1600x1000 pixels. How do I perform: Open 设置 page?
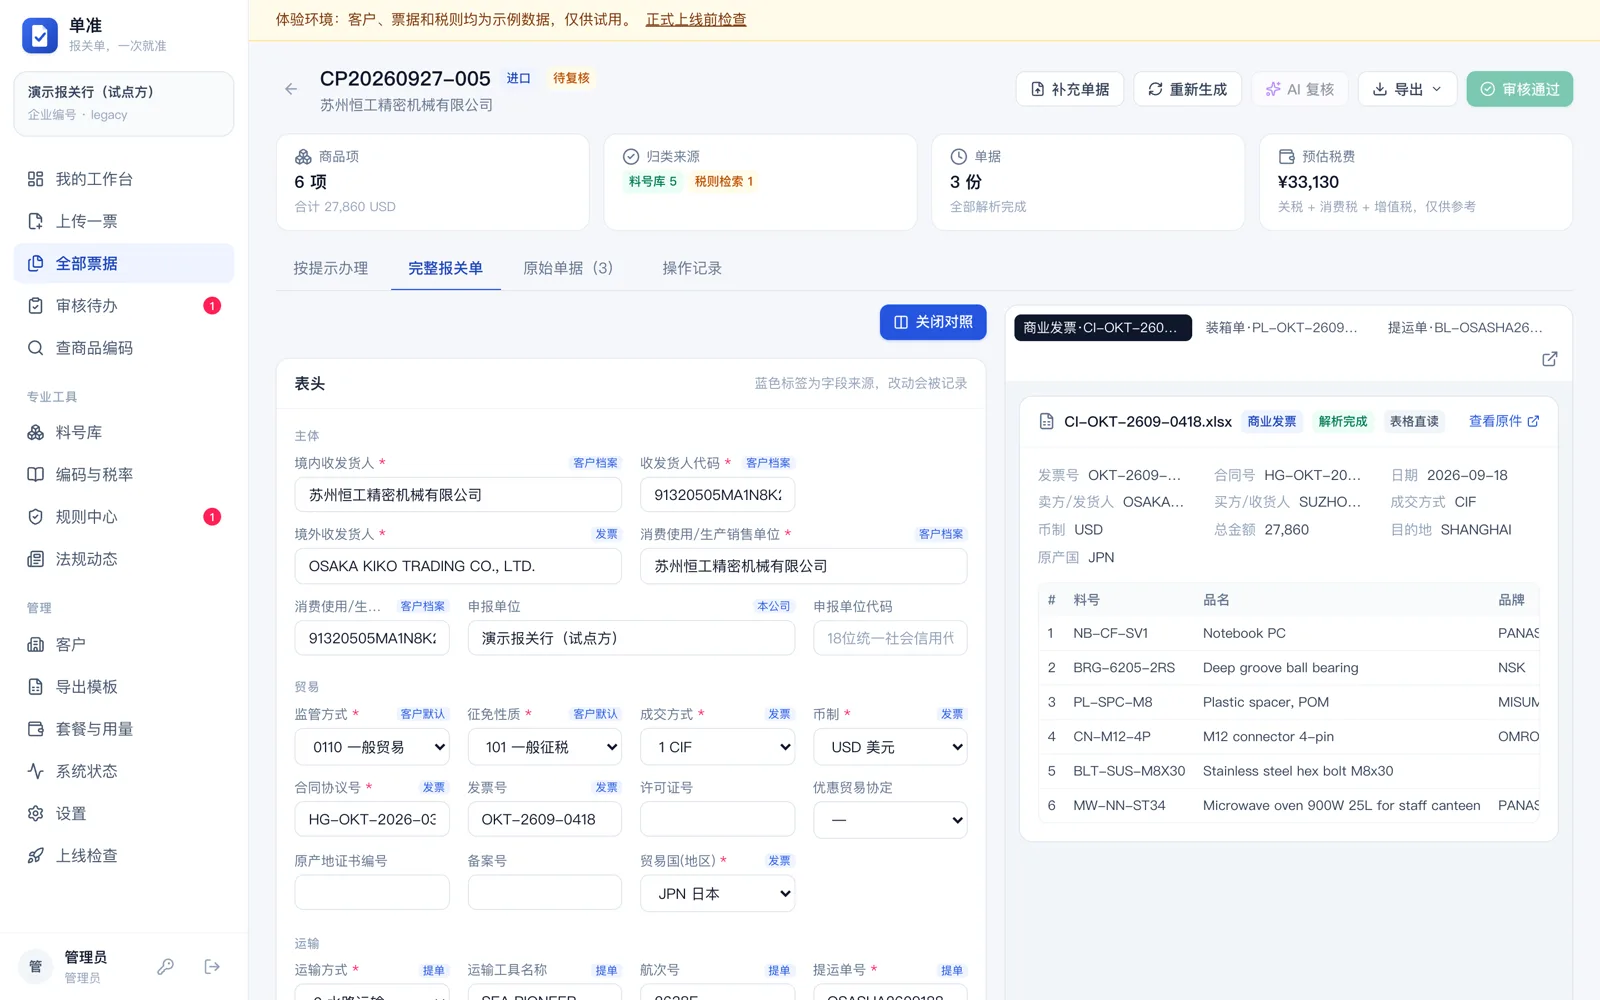click(x=124, y=813)
